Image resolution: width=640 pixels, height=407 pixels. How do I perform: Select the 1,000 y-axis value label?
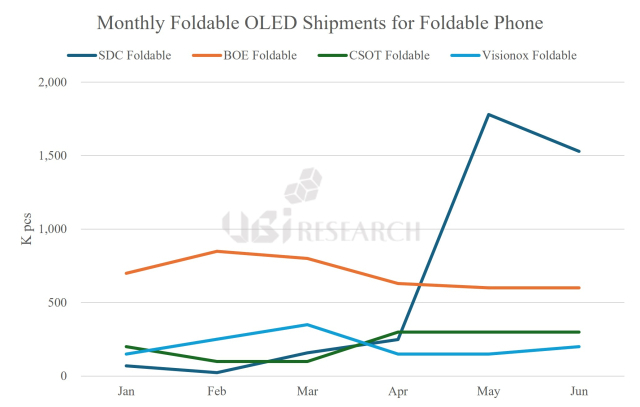50,229
